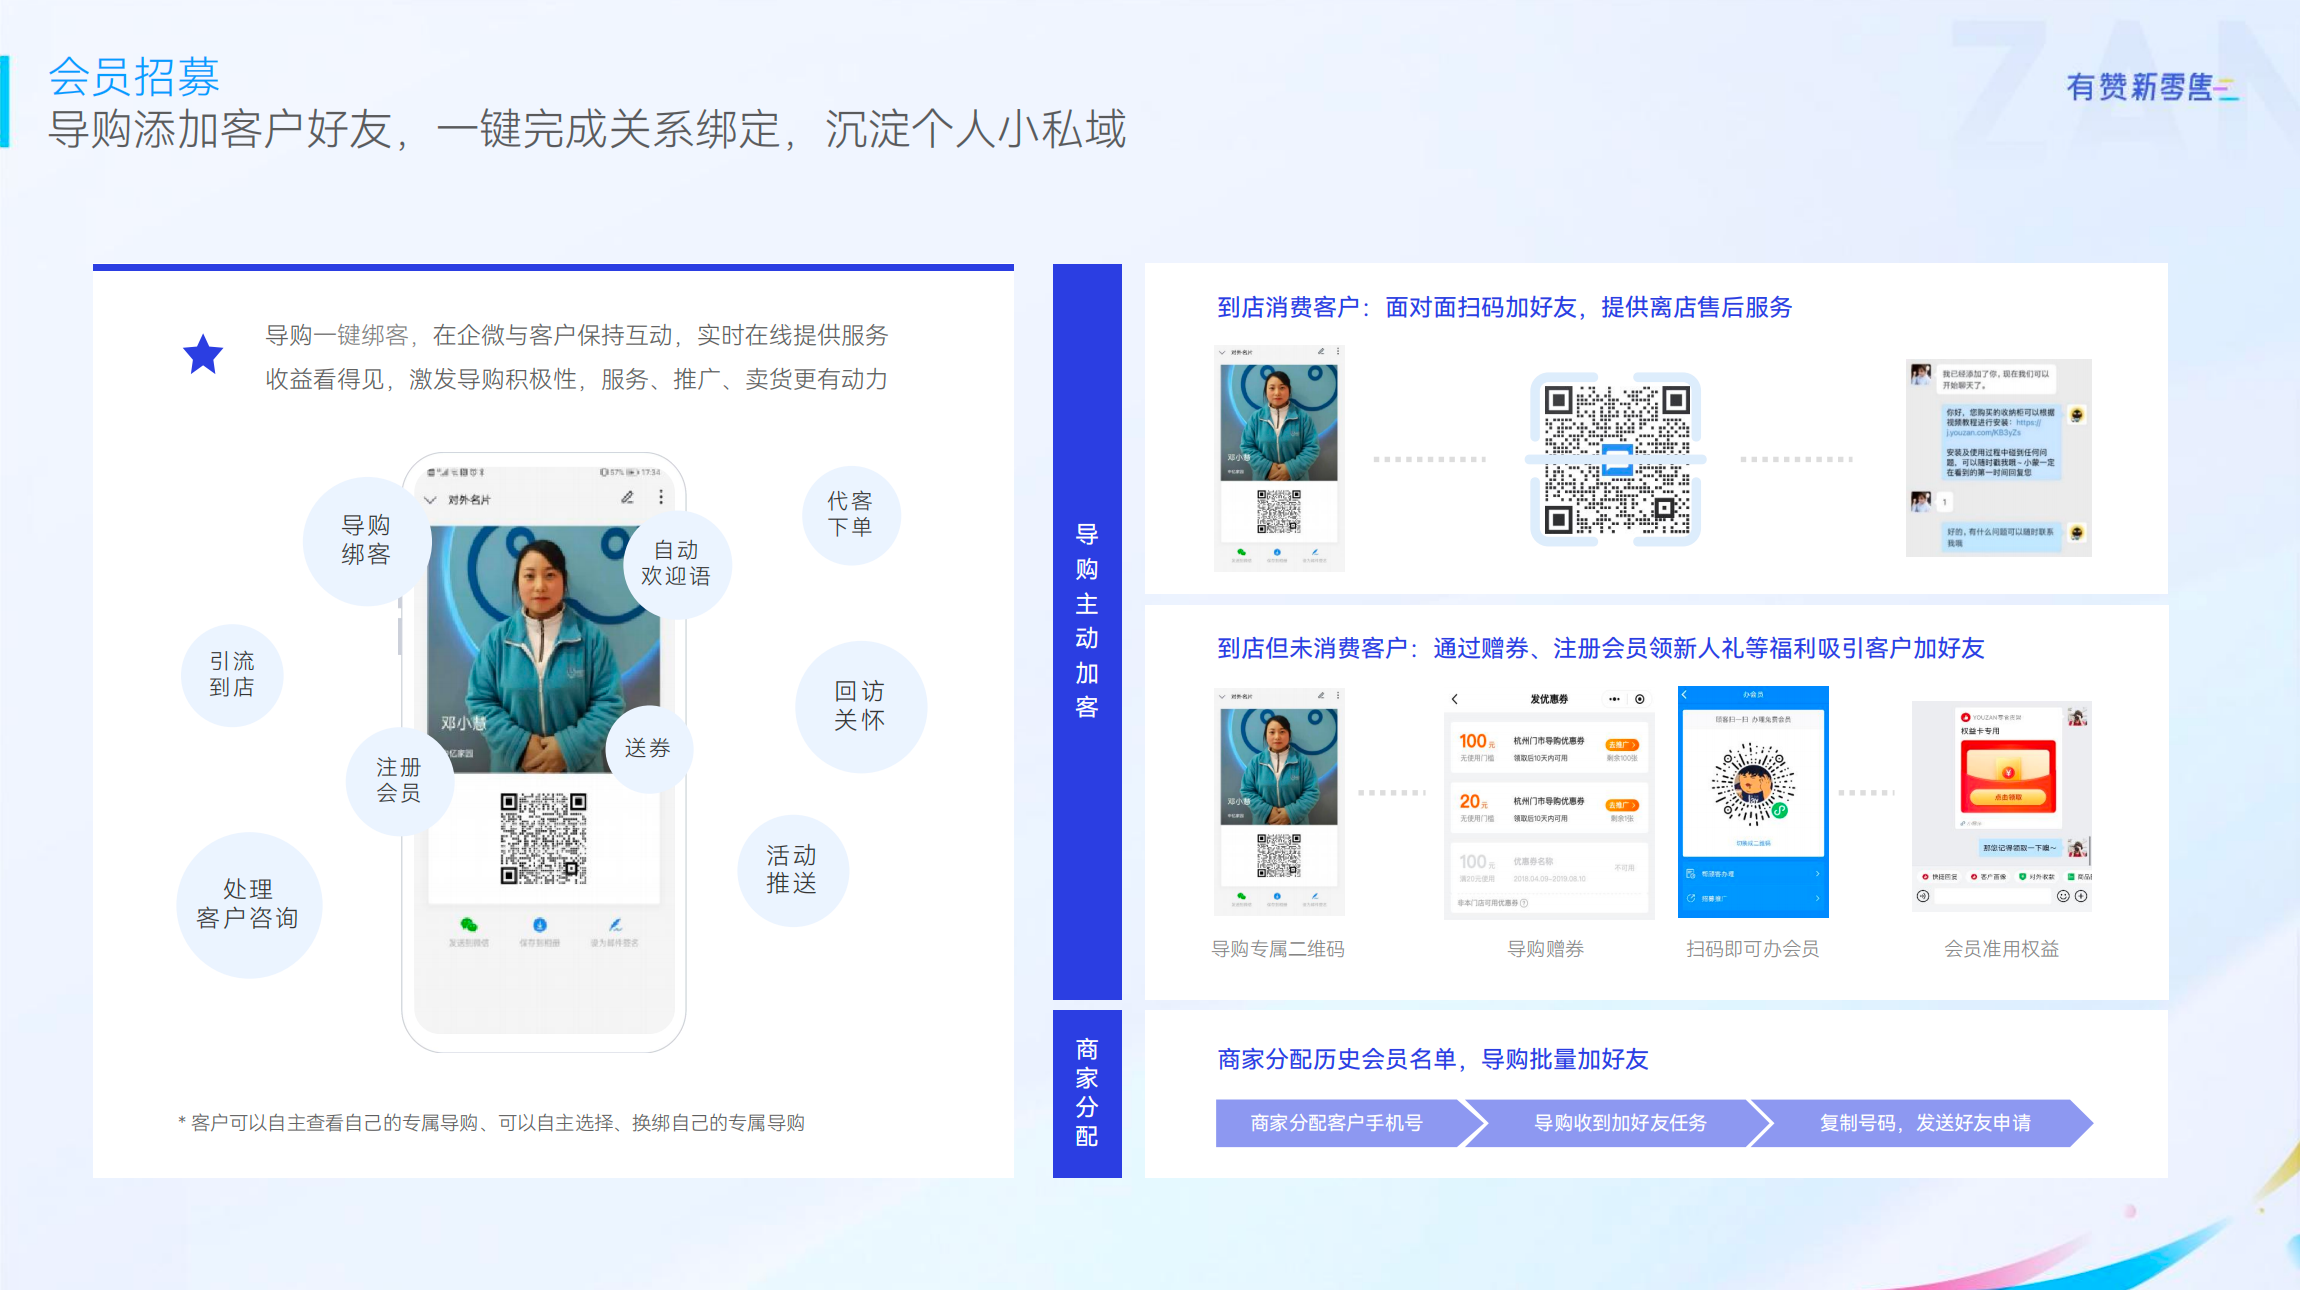Expand the 招募推广 row chevron
The image size is (2300, 1290).
[1817, 898]
